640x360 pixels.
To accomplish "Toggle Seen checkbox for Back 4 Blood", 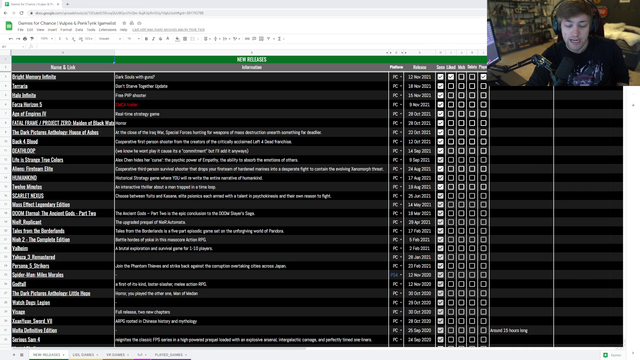I will coord(440,142).
